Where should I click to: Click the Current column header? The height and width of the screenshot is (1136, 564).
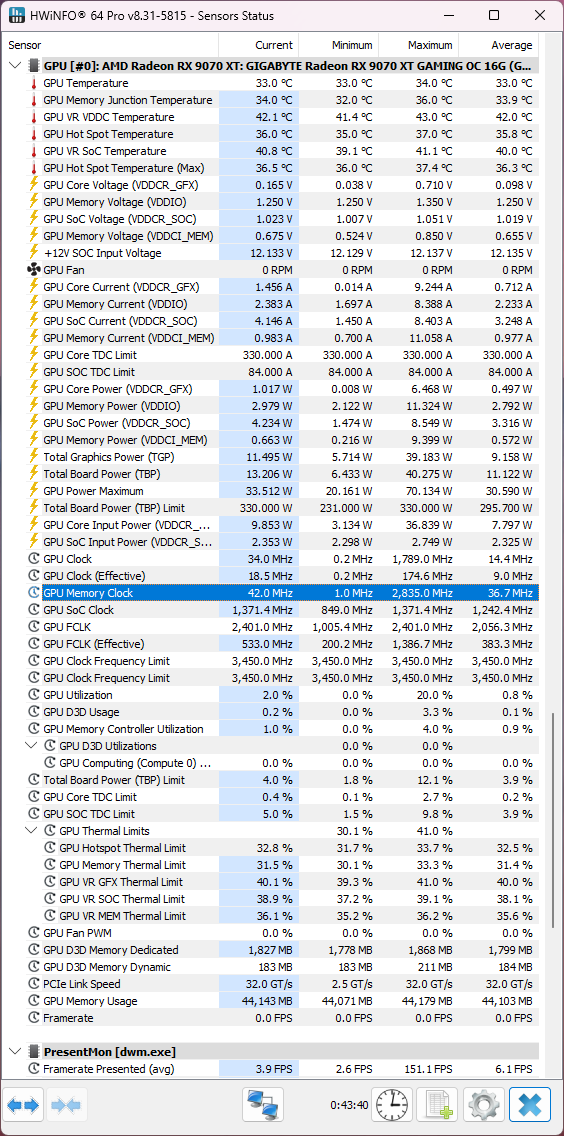259,45
